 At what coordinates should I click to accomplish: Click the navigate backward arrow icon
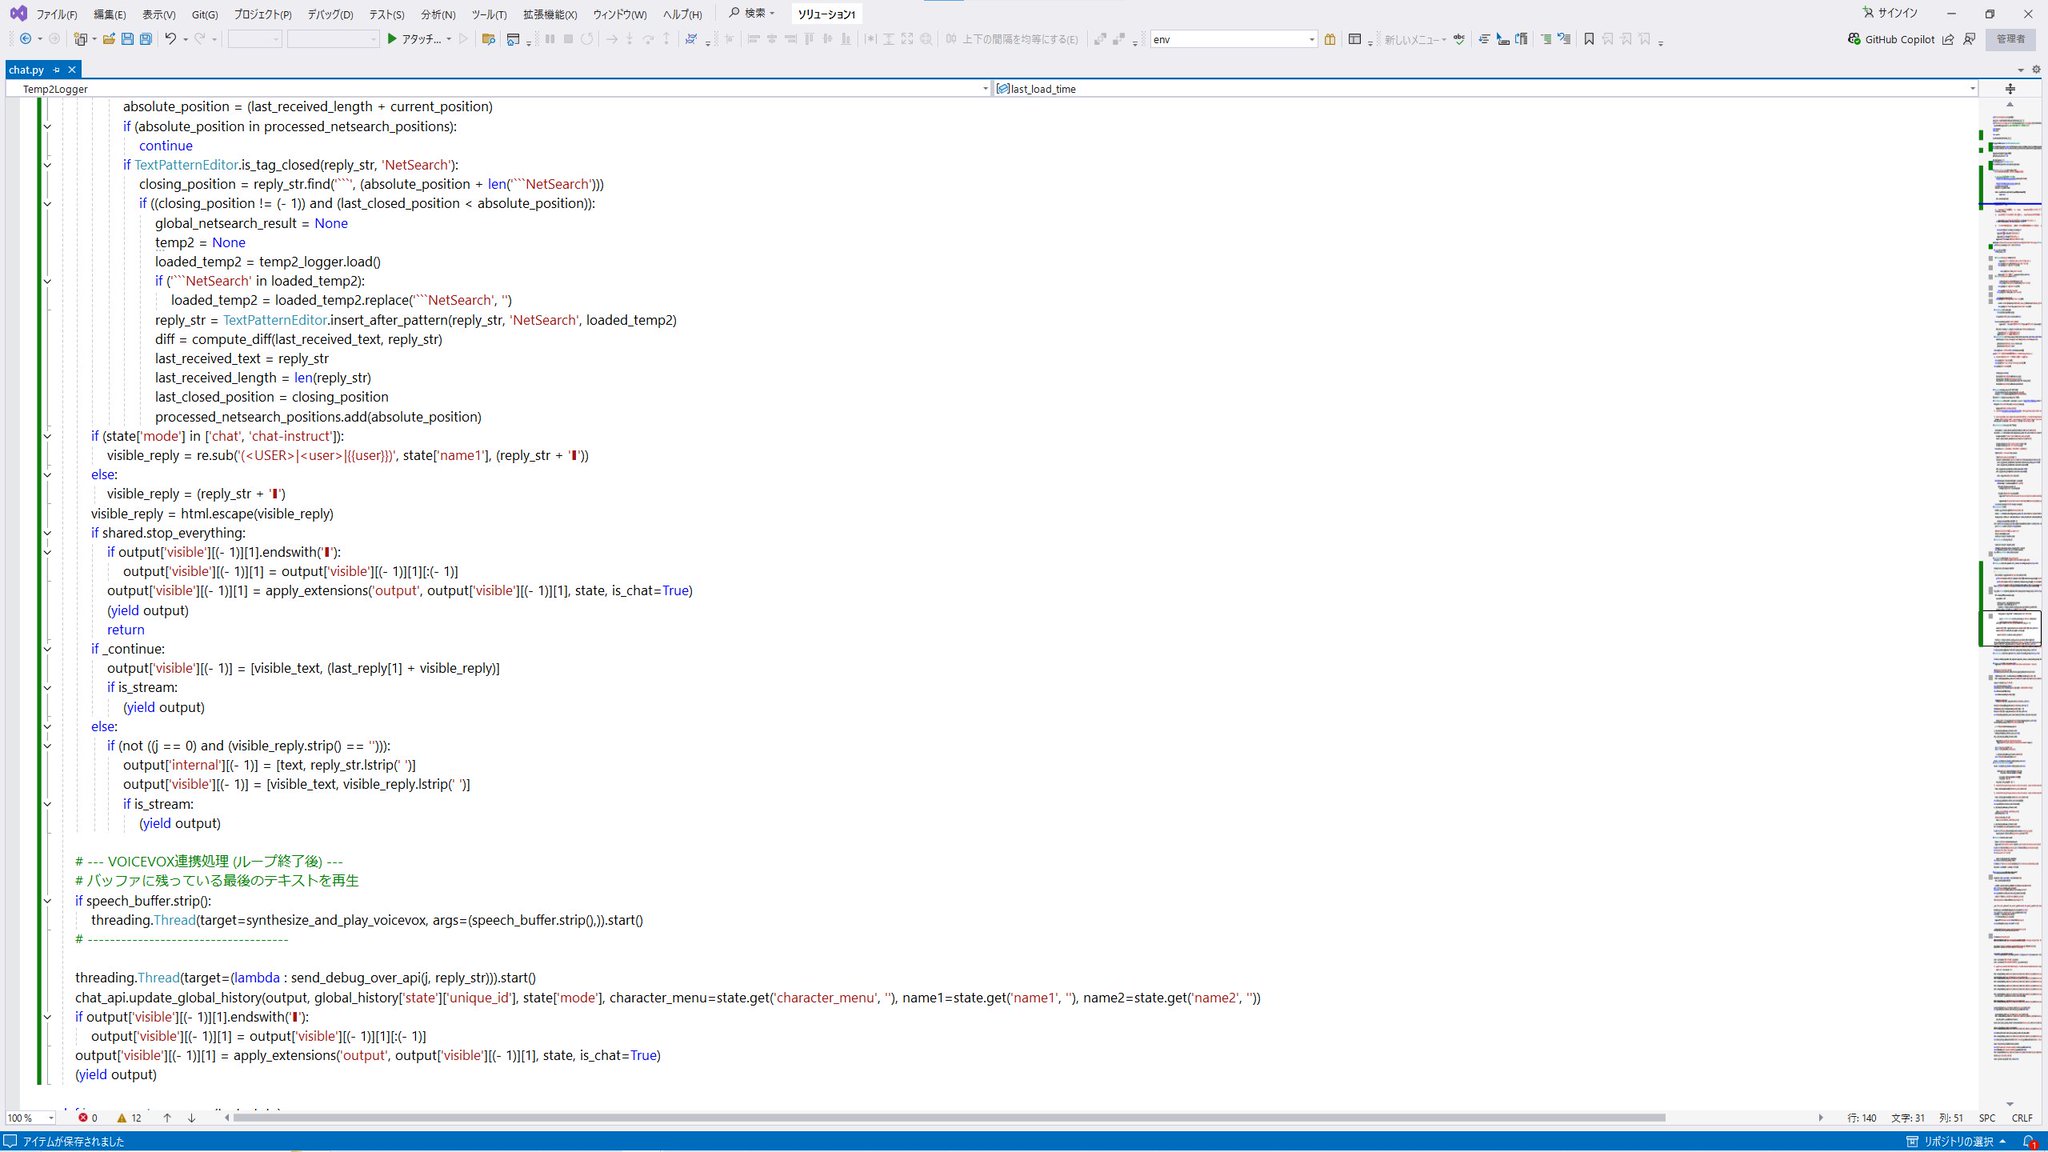[x=25, y=39]
